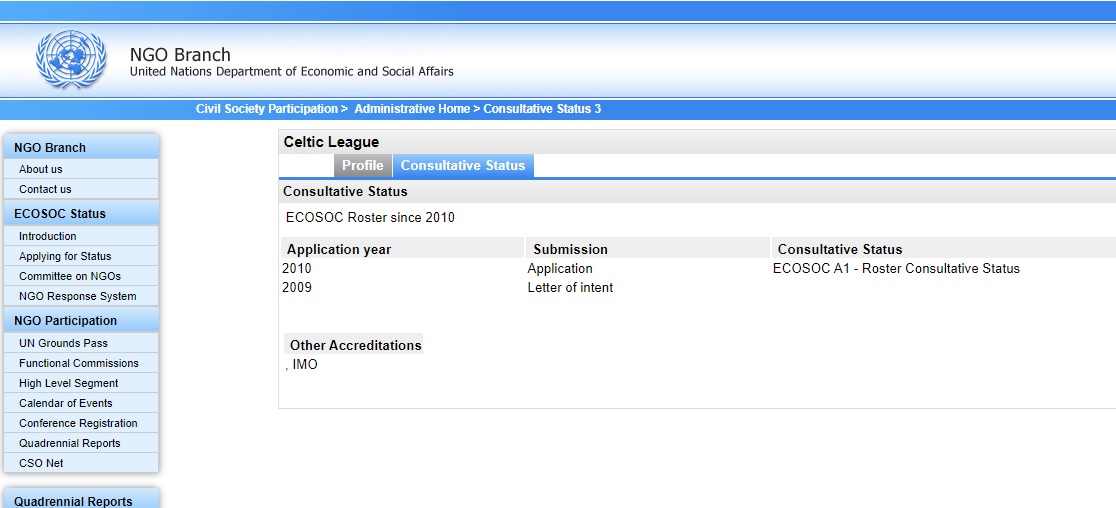Click Civil Society Participation breadcrumb
1116x508 pixels.
tap(267, 109)
